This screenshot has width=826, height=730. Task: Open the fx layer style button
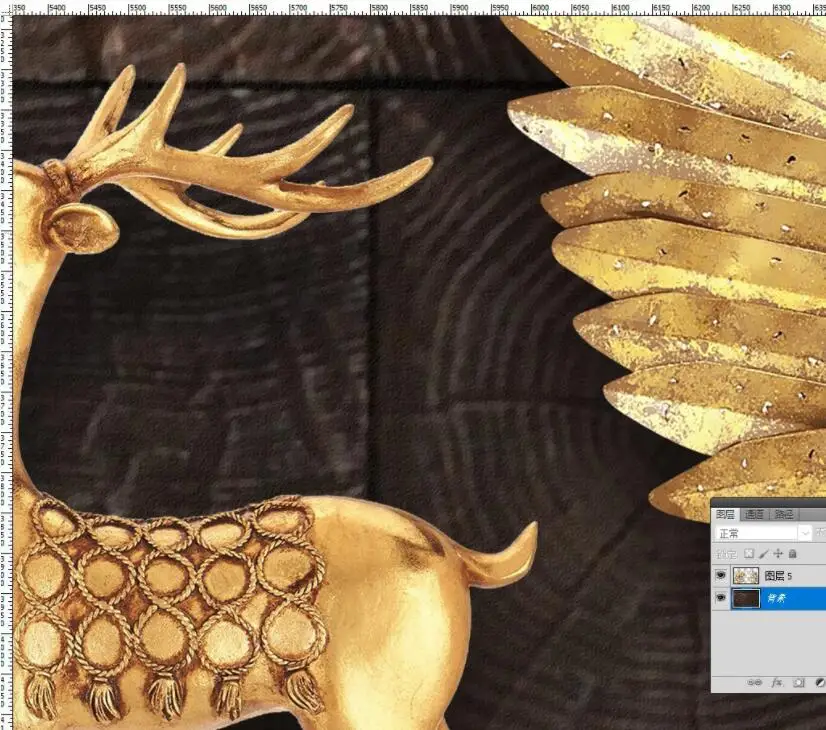(776, 683)
